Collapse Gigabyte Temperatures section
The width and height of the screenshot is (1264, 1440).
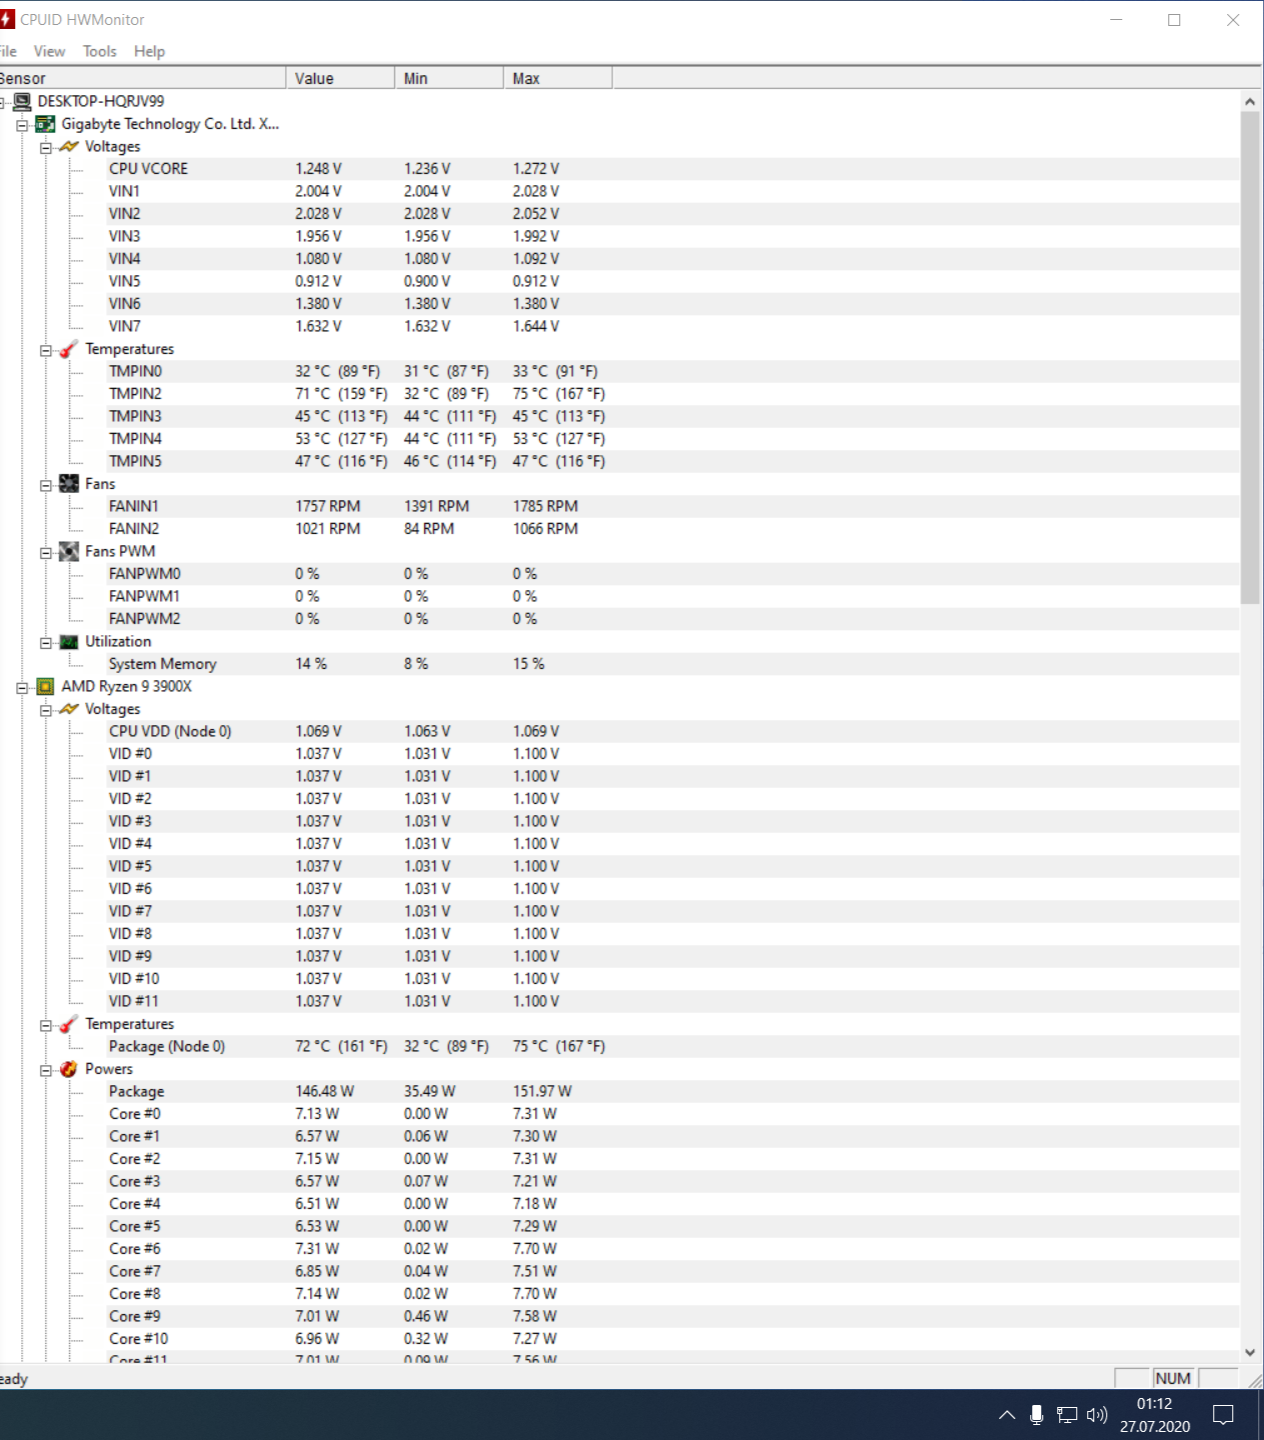tap(46, 350)
